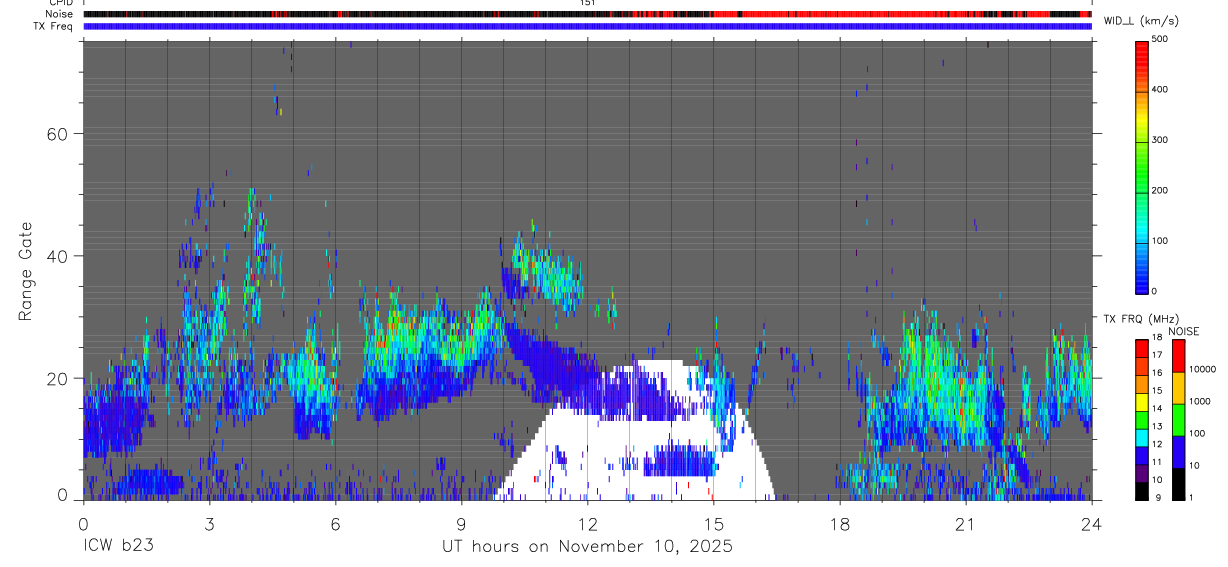Click the '10000' tick on the NOISE legend
This screenshot has height=567, width=1228.
(x=1202, y=369)
